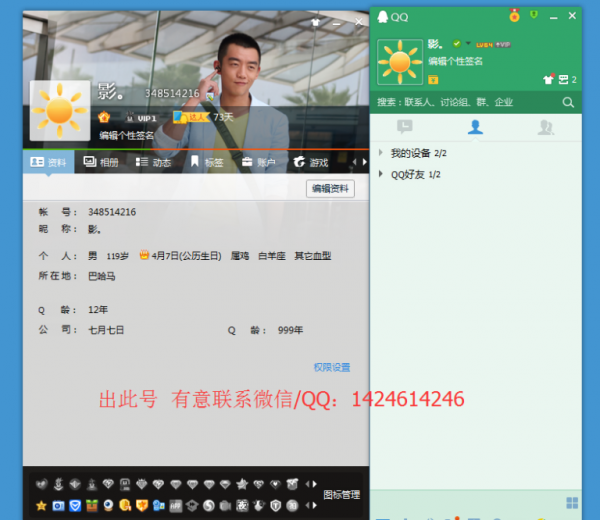Click the grass block icon in bottom row
600x520 pixels.
tap(92, 506)
